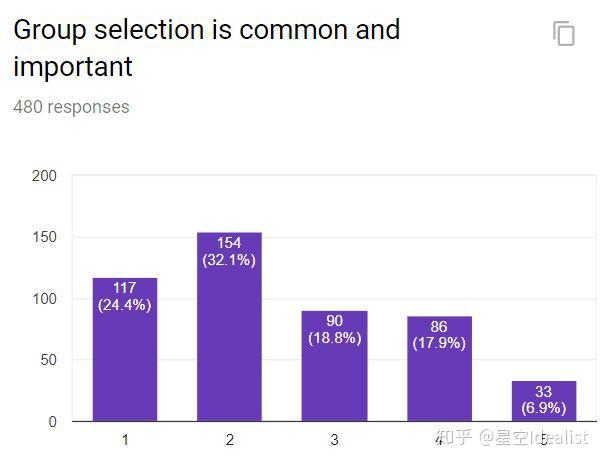The width and height of the screenshot is (604, 462).
Task: Click the "@星空Idealist" watermark username
Action: [533, 438]
